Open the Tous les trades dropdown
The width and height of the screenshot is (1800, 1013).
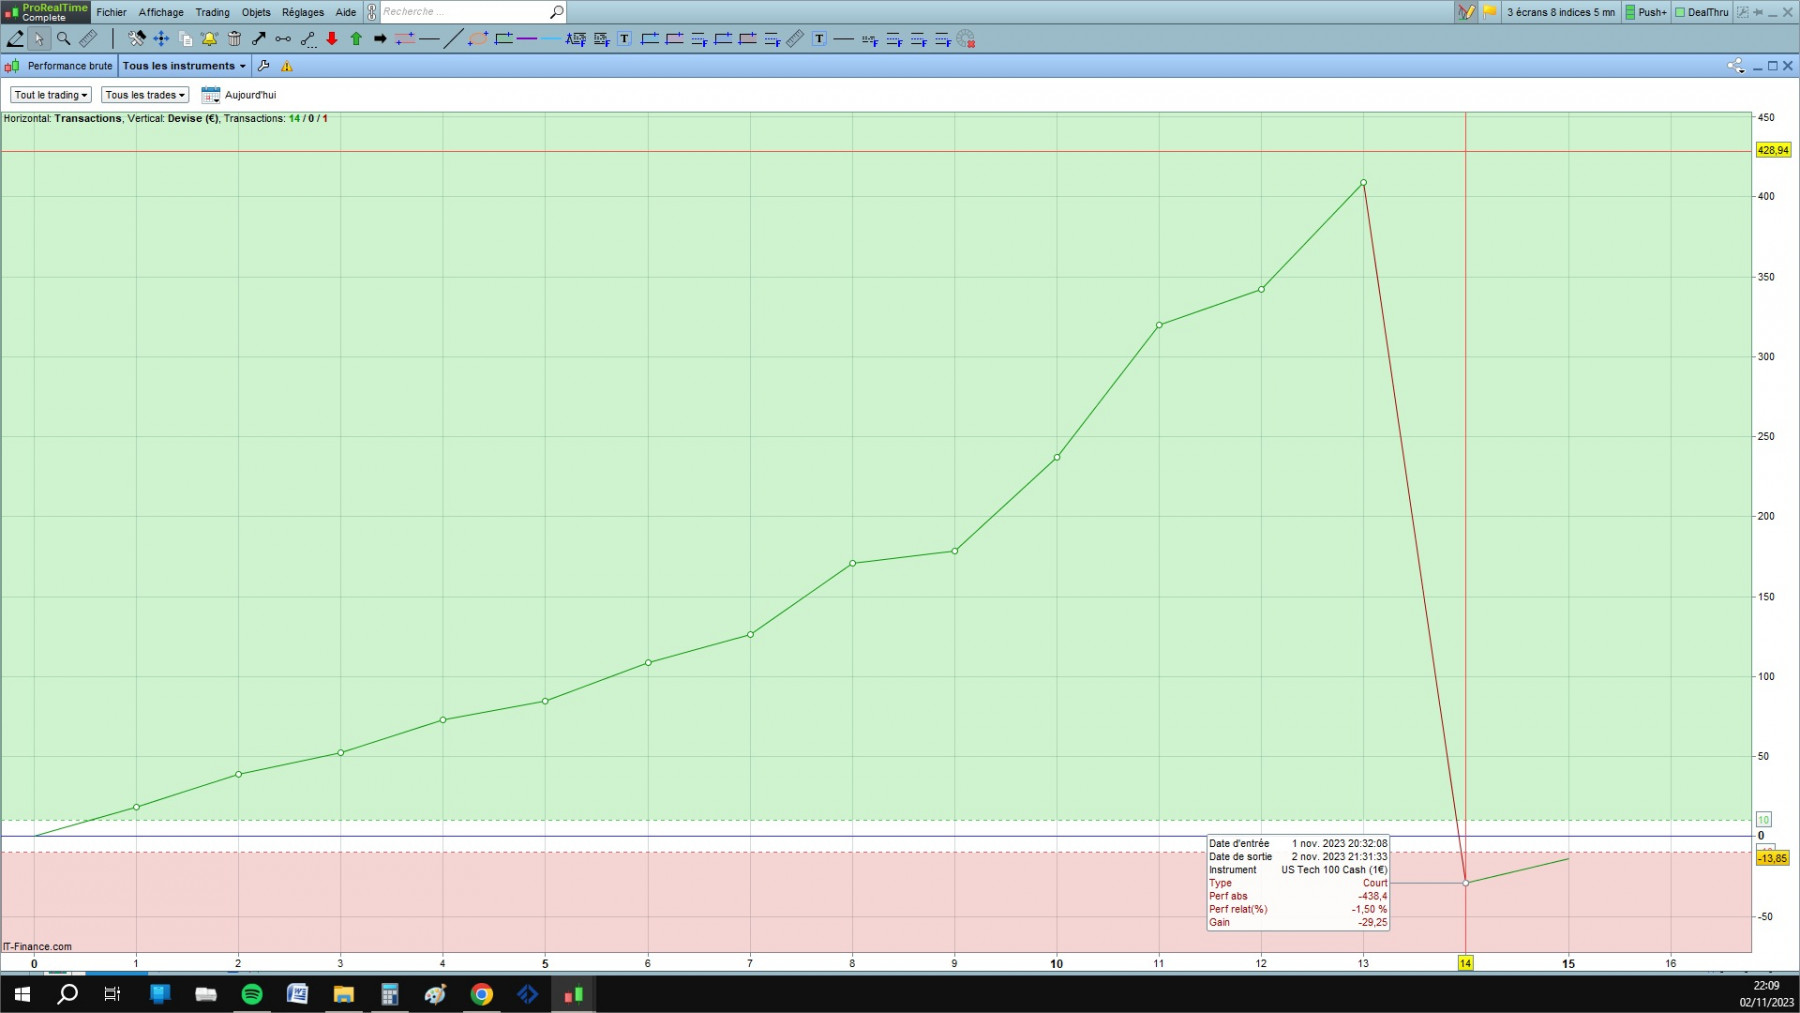tap(145, 95)
